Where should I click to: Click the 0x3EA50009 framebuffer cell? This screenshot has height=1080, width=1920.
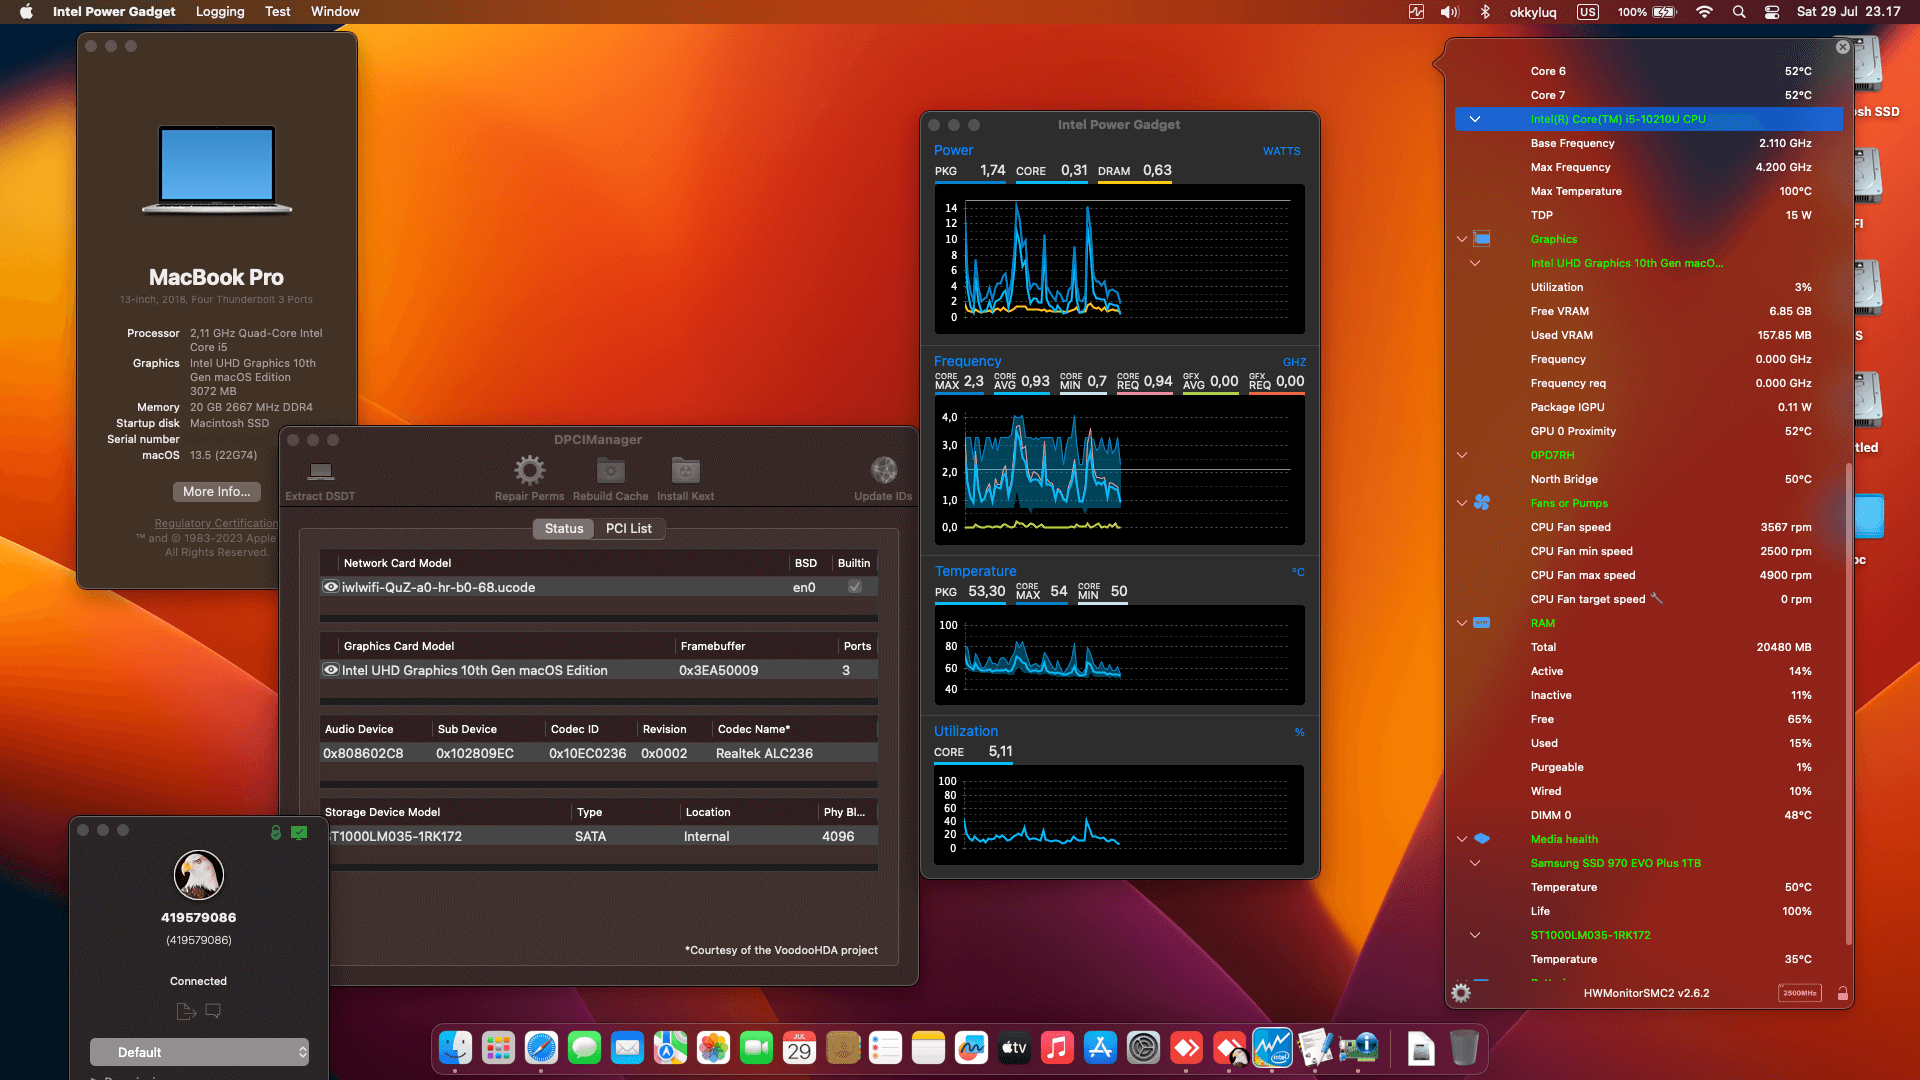(718, 670)
